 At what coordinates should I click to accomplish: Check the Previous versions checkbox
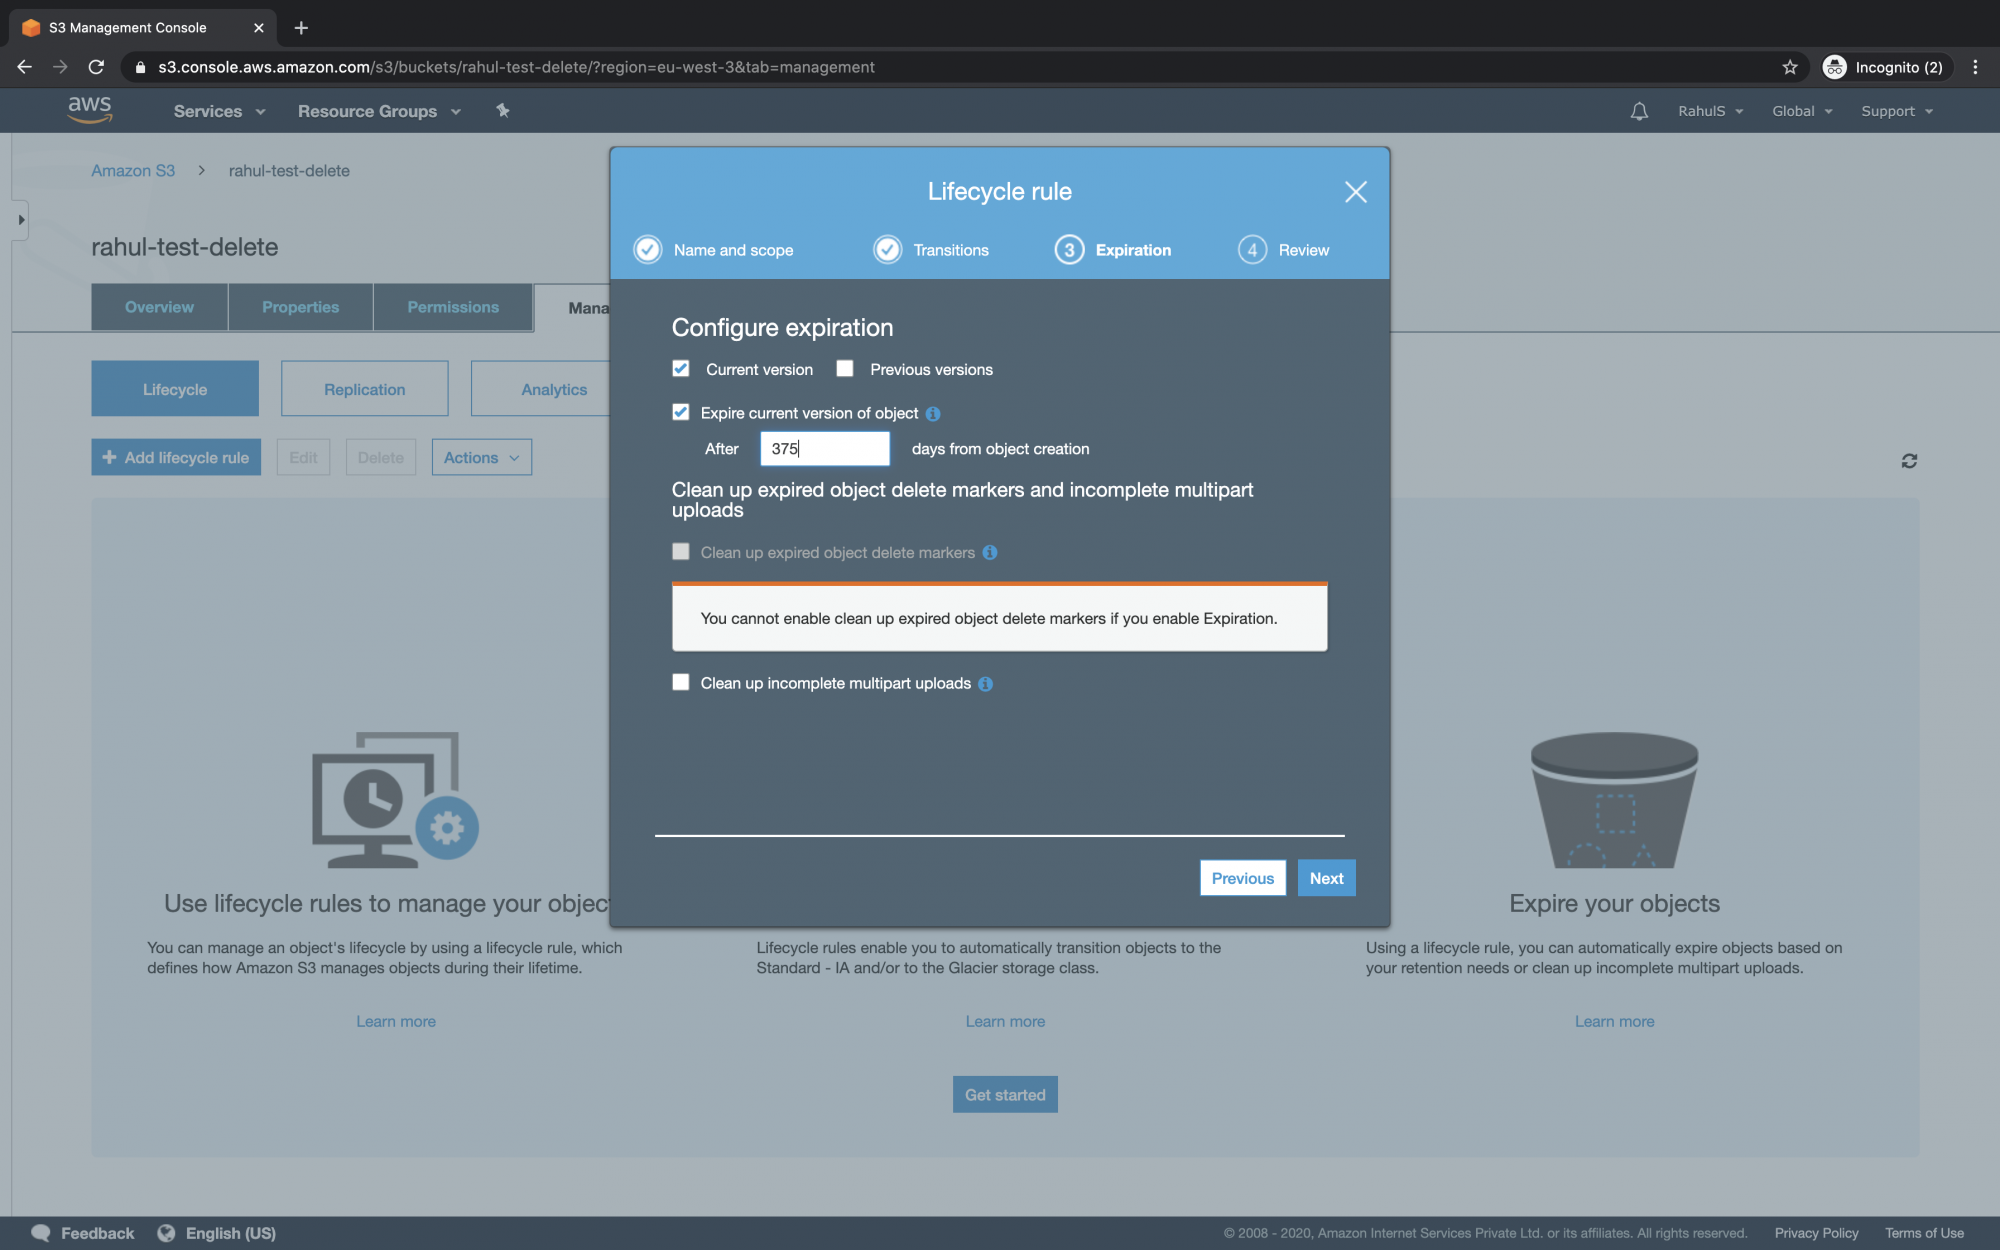click(845, 368)
